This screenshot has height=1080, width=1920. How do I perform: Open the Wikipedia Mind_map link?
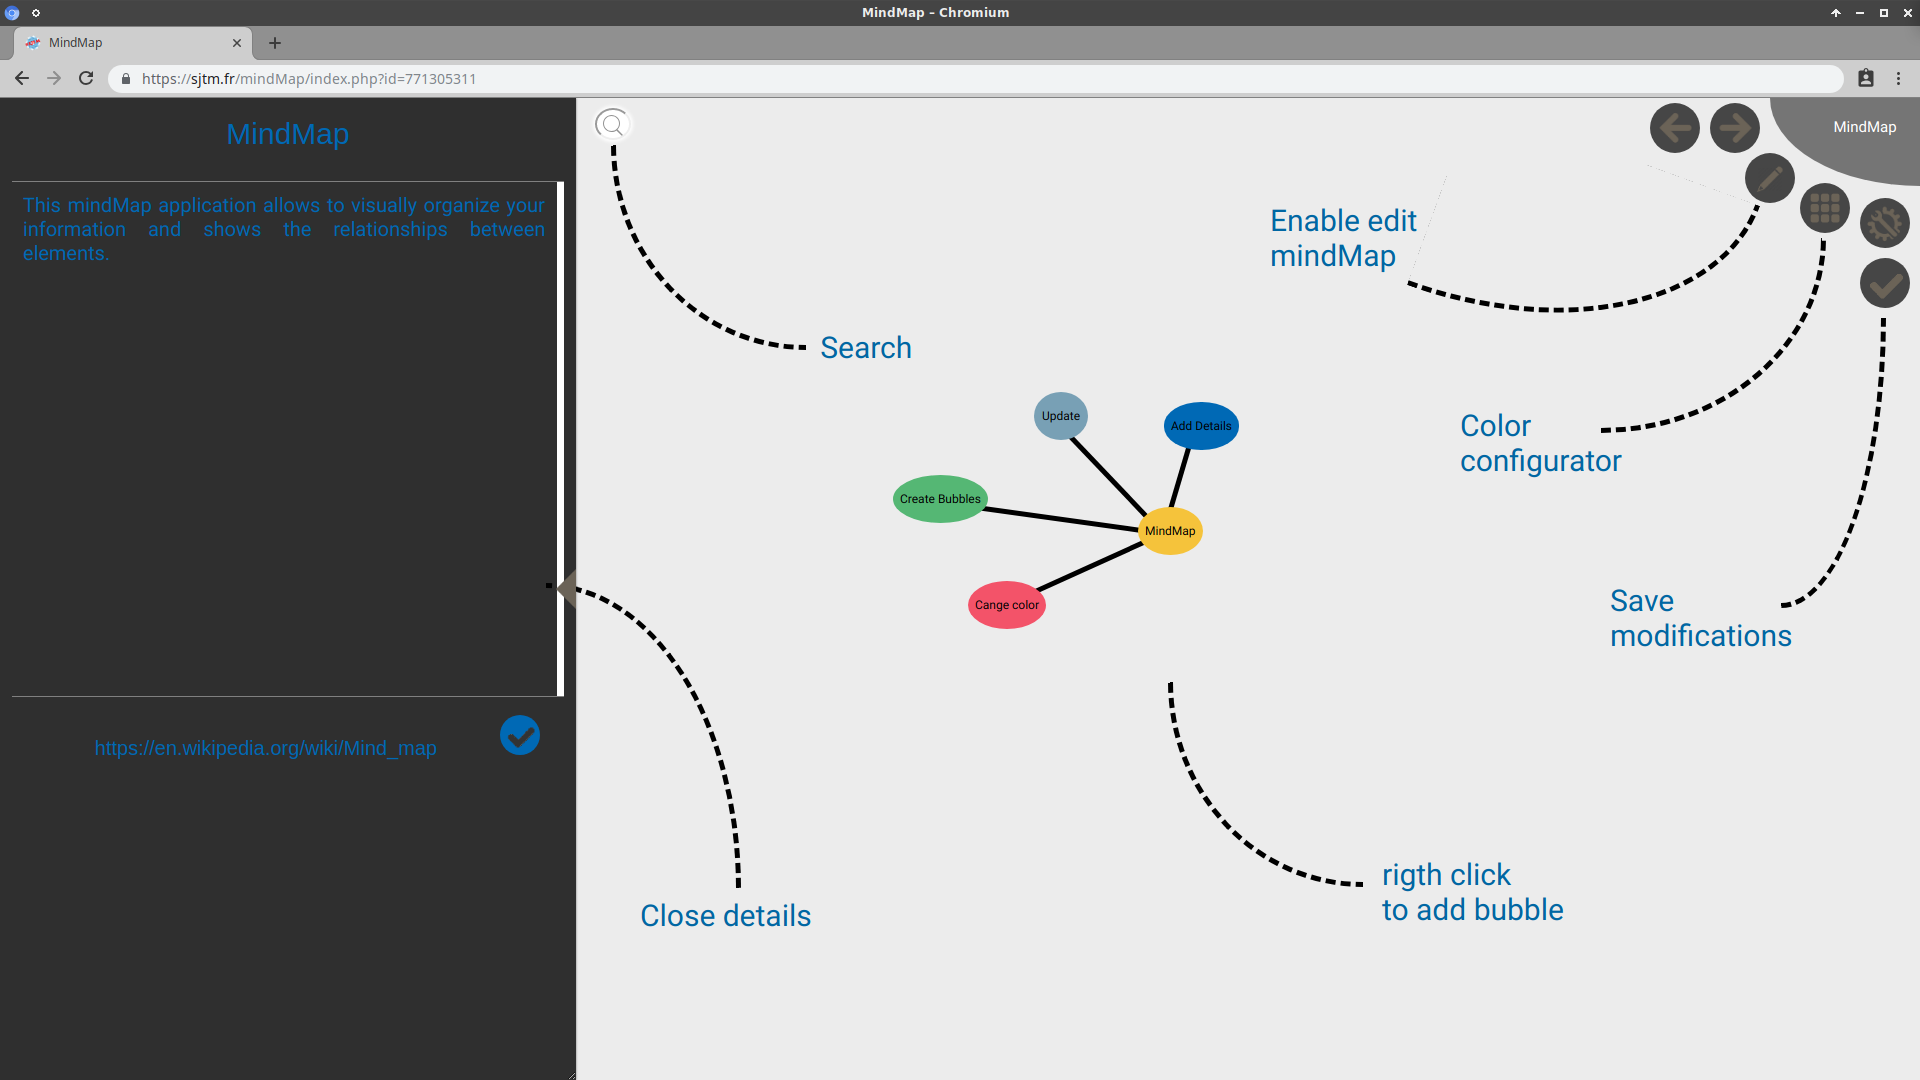click(x=265, y=748)
